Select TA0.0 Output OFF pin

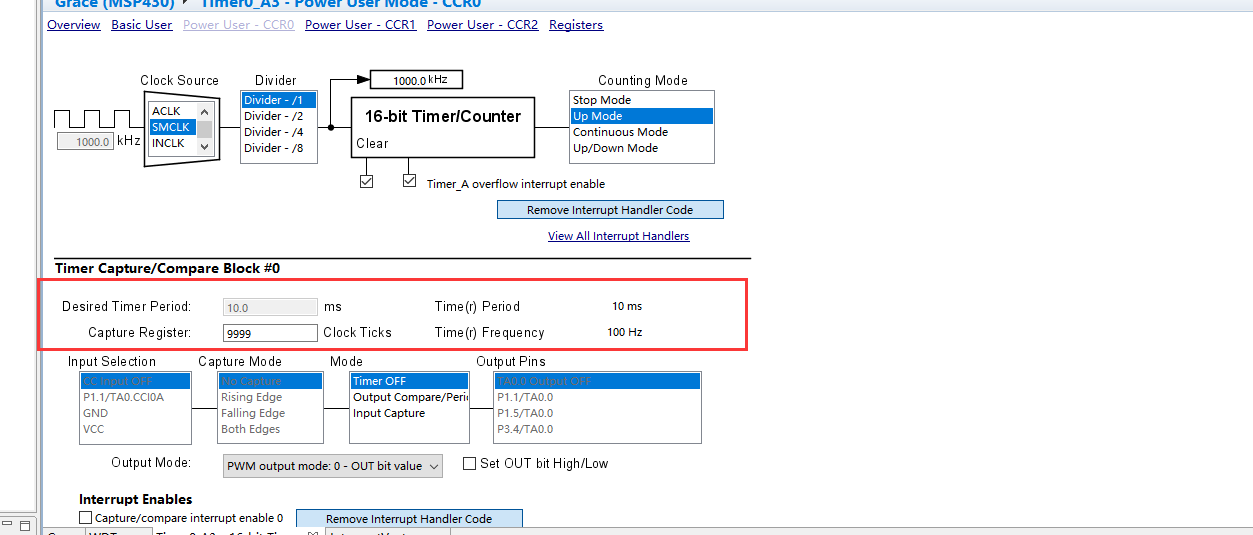pos(597,381)
